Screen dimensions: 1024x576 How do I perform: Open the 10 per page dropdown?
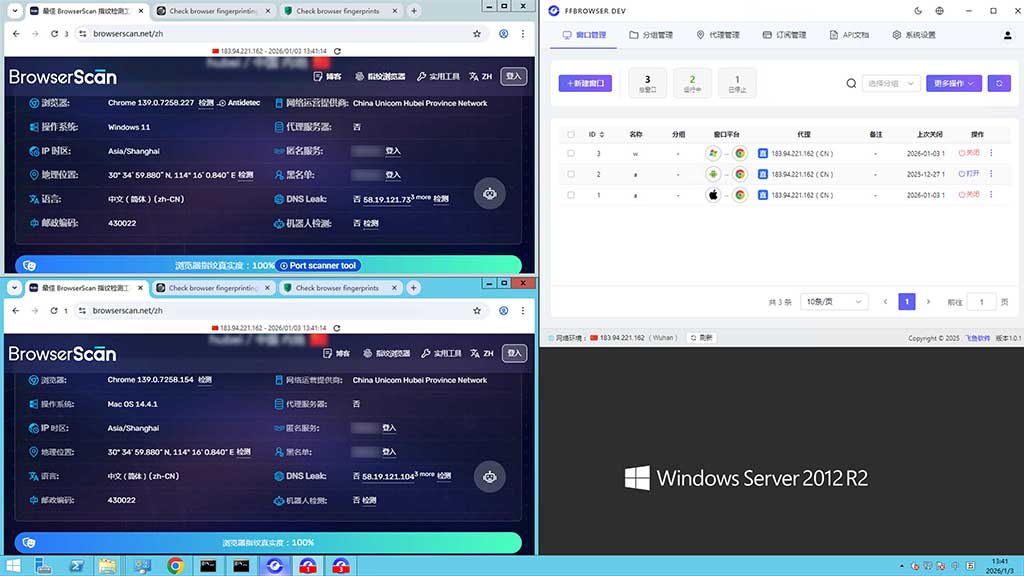pyautogui.click(x=833, y=302)
